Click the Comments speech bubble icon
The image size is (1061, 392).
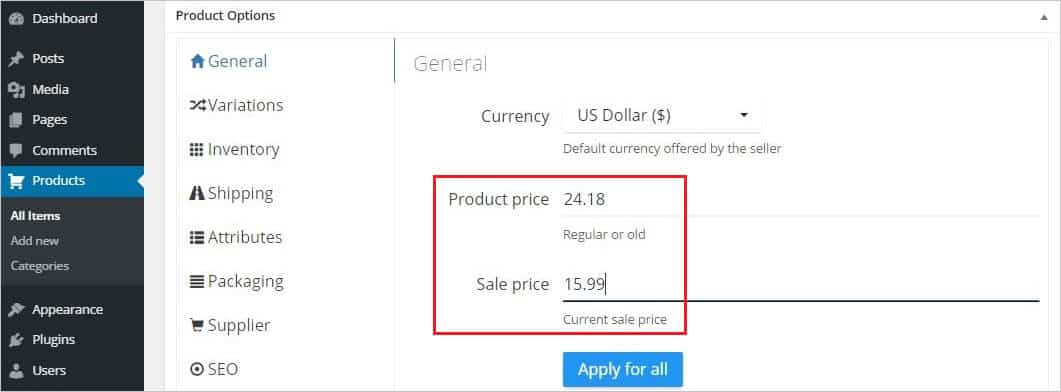coord(16,150)
